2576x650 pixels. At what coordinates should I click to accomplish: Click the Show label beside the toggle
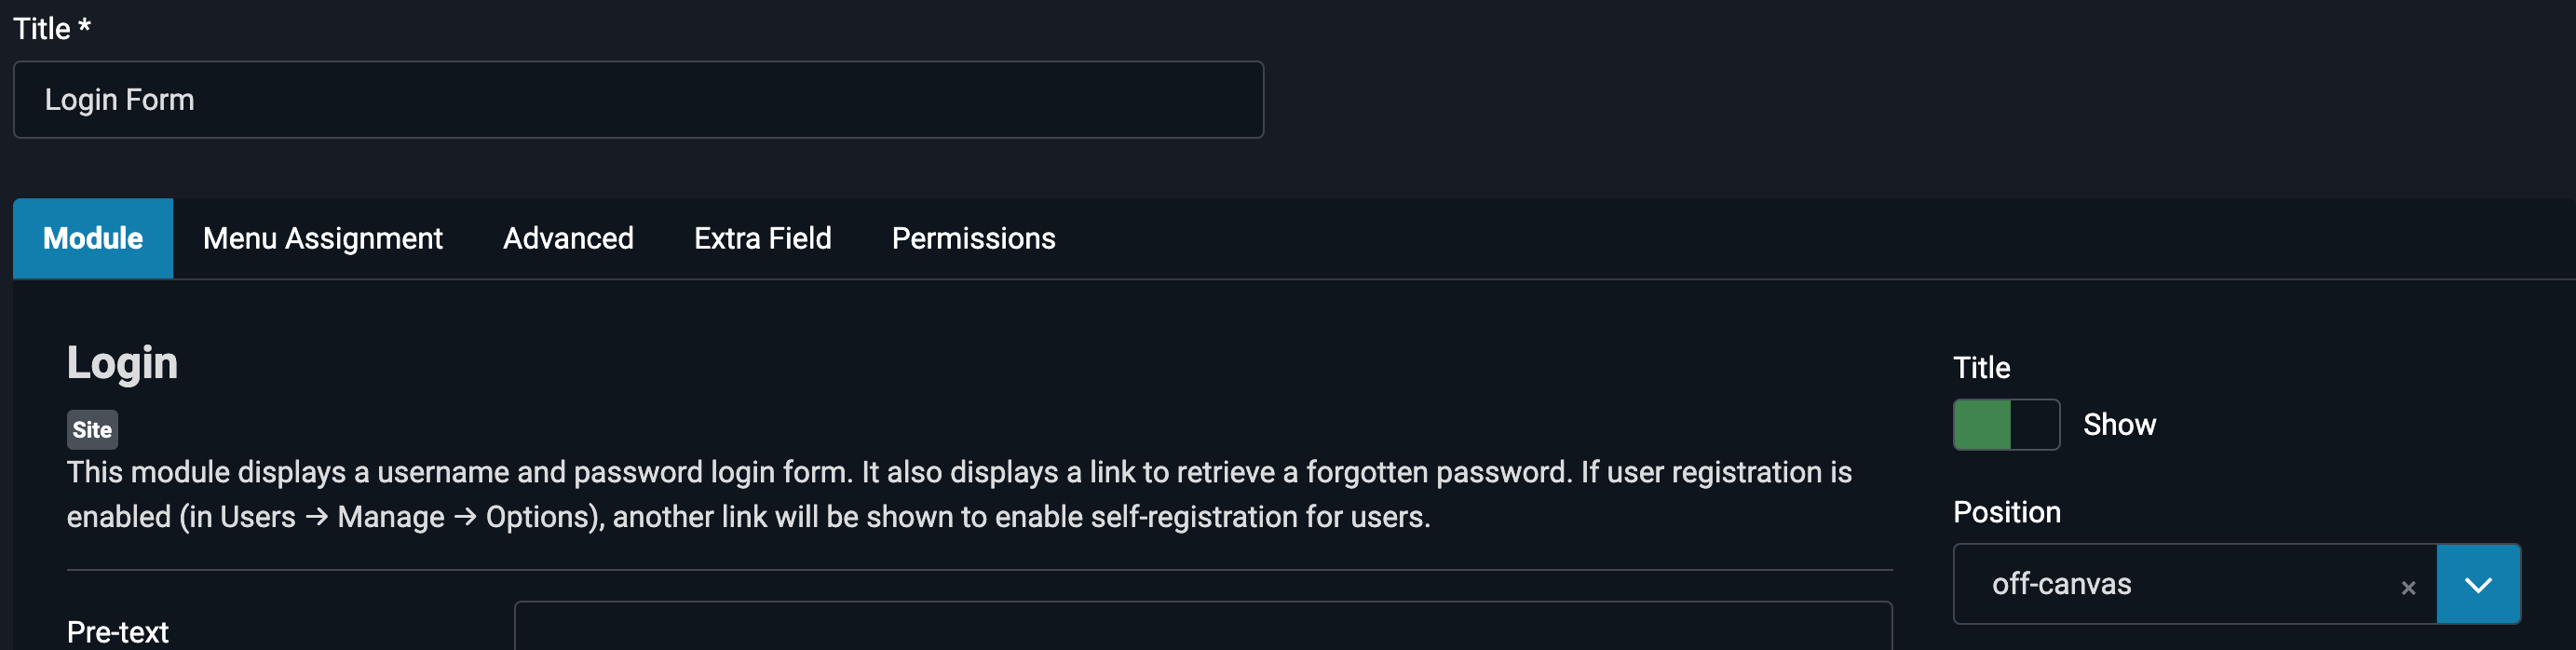pos(2119,425)
